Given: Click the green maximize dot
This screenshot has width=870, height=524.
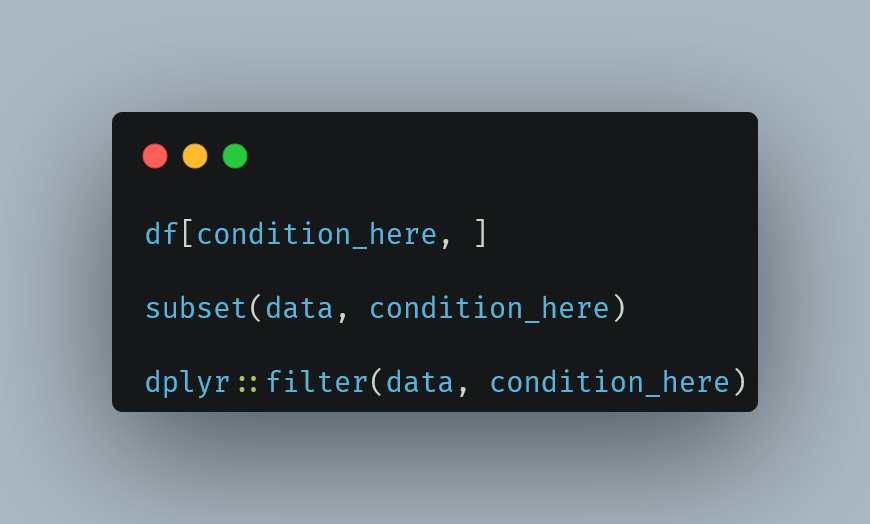Looking at the screenshot, I should 235,156.
